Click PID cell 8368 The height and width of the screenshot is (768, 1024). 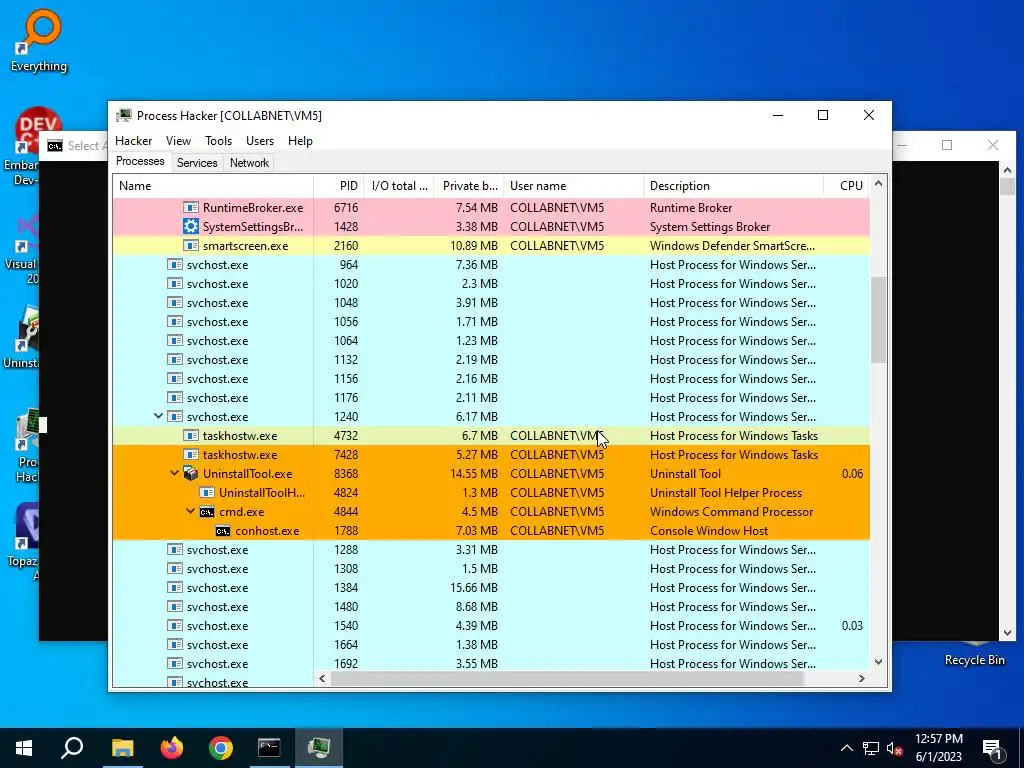point(346,473)
